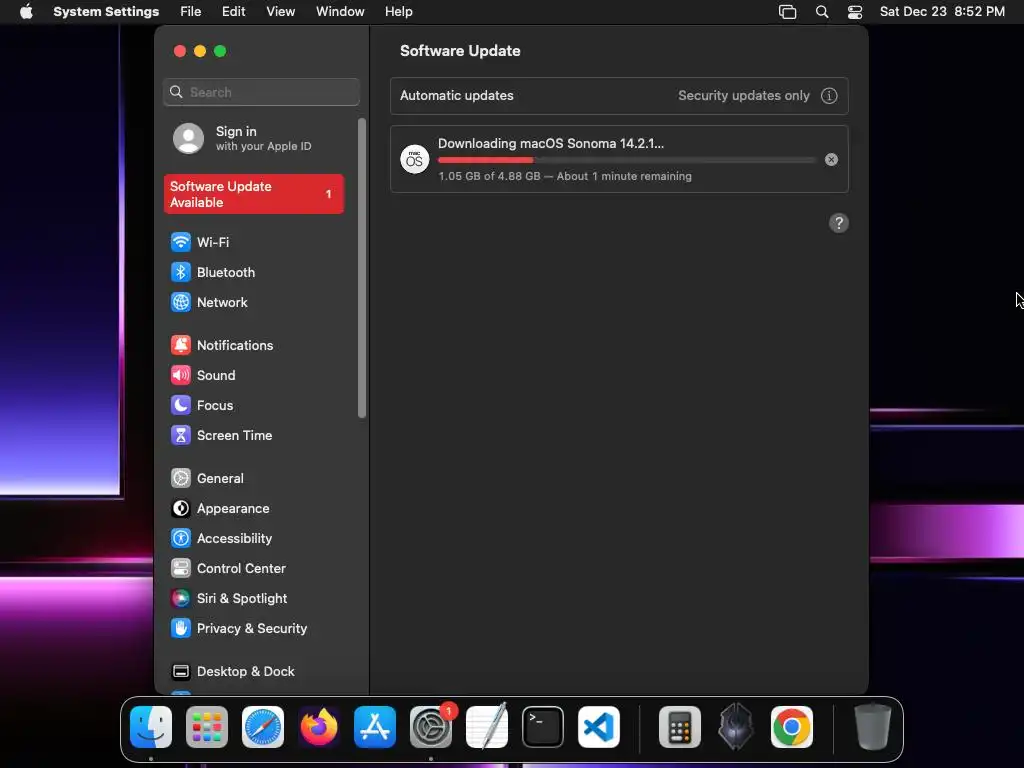
Task: Click the Automatic updates row
Action: pyautogui.click(x=619, y=96)
